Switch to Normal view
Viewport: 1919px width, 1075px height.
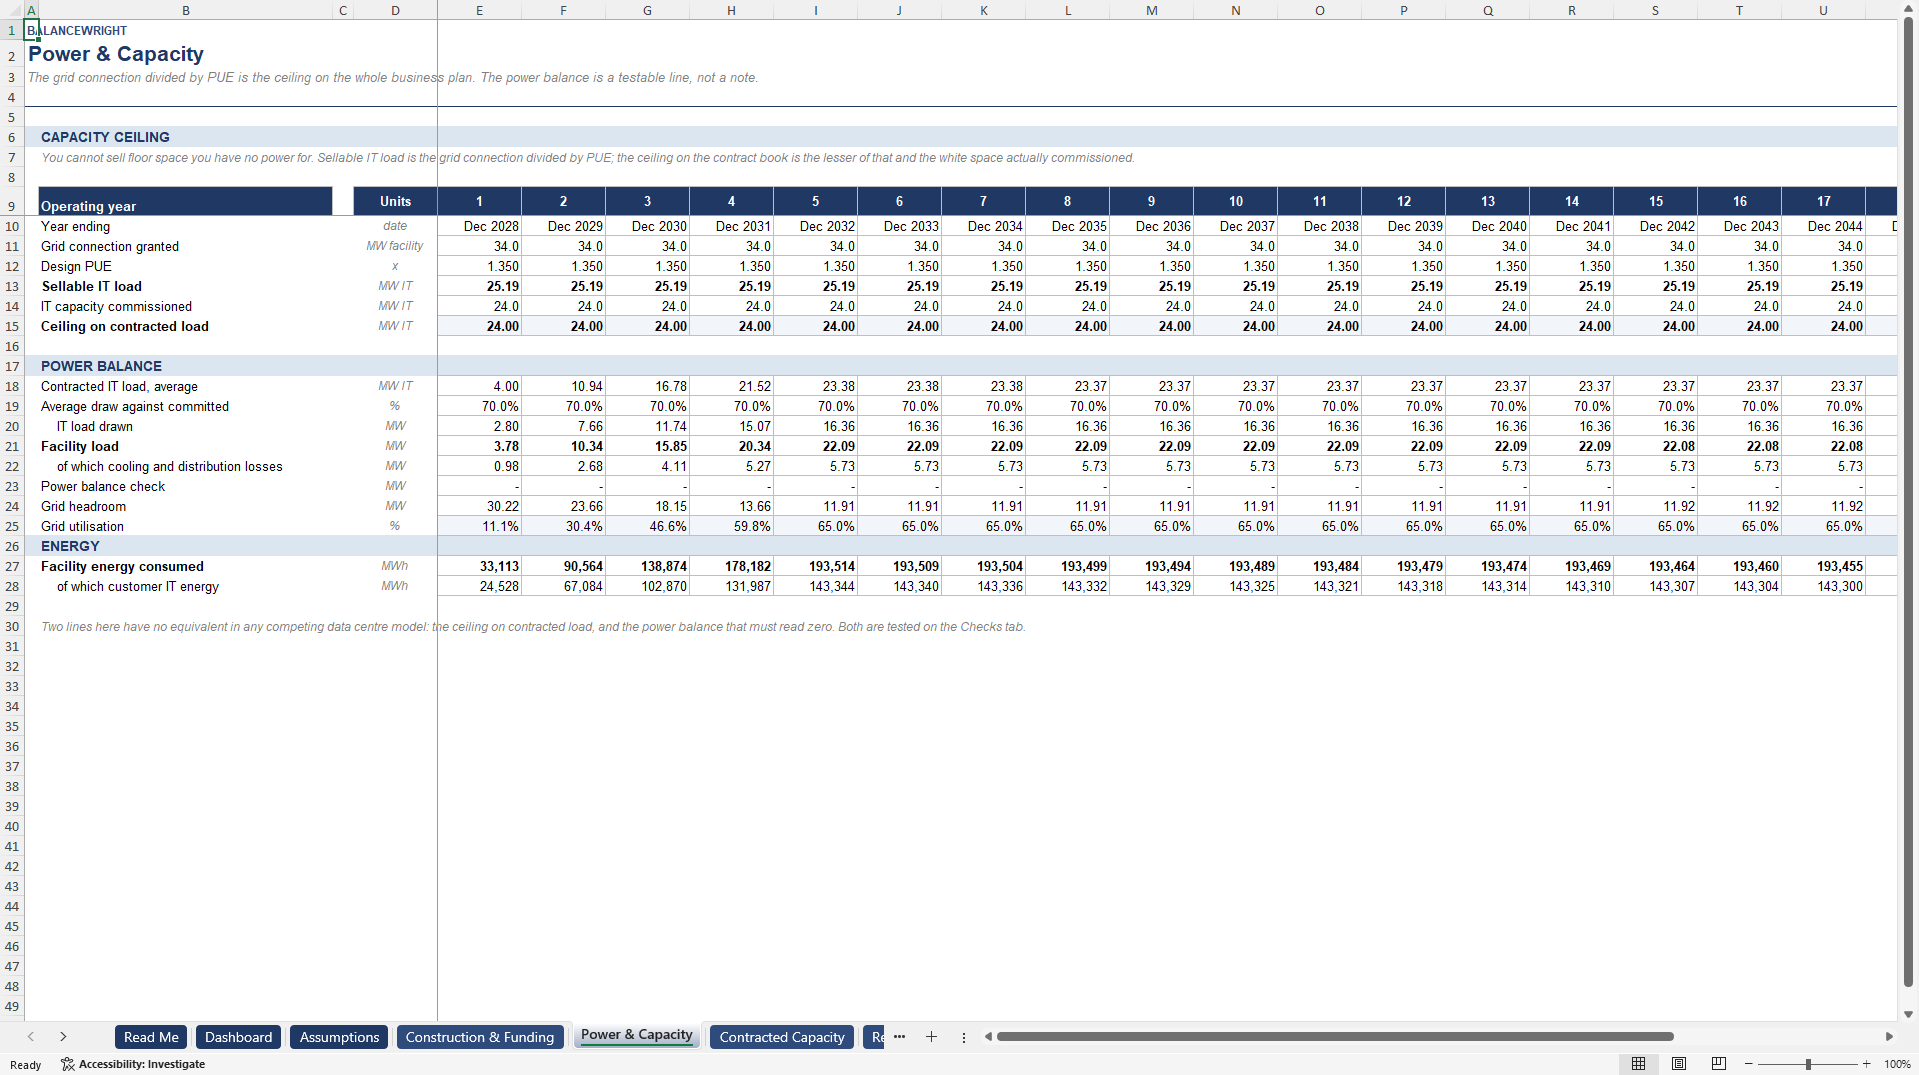1638,1064
